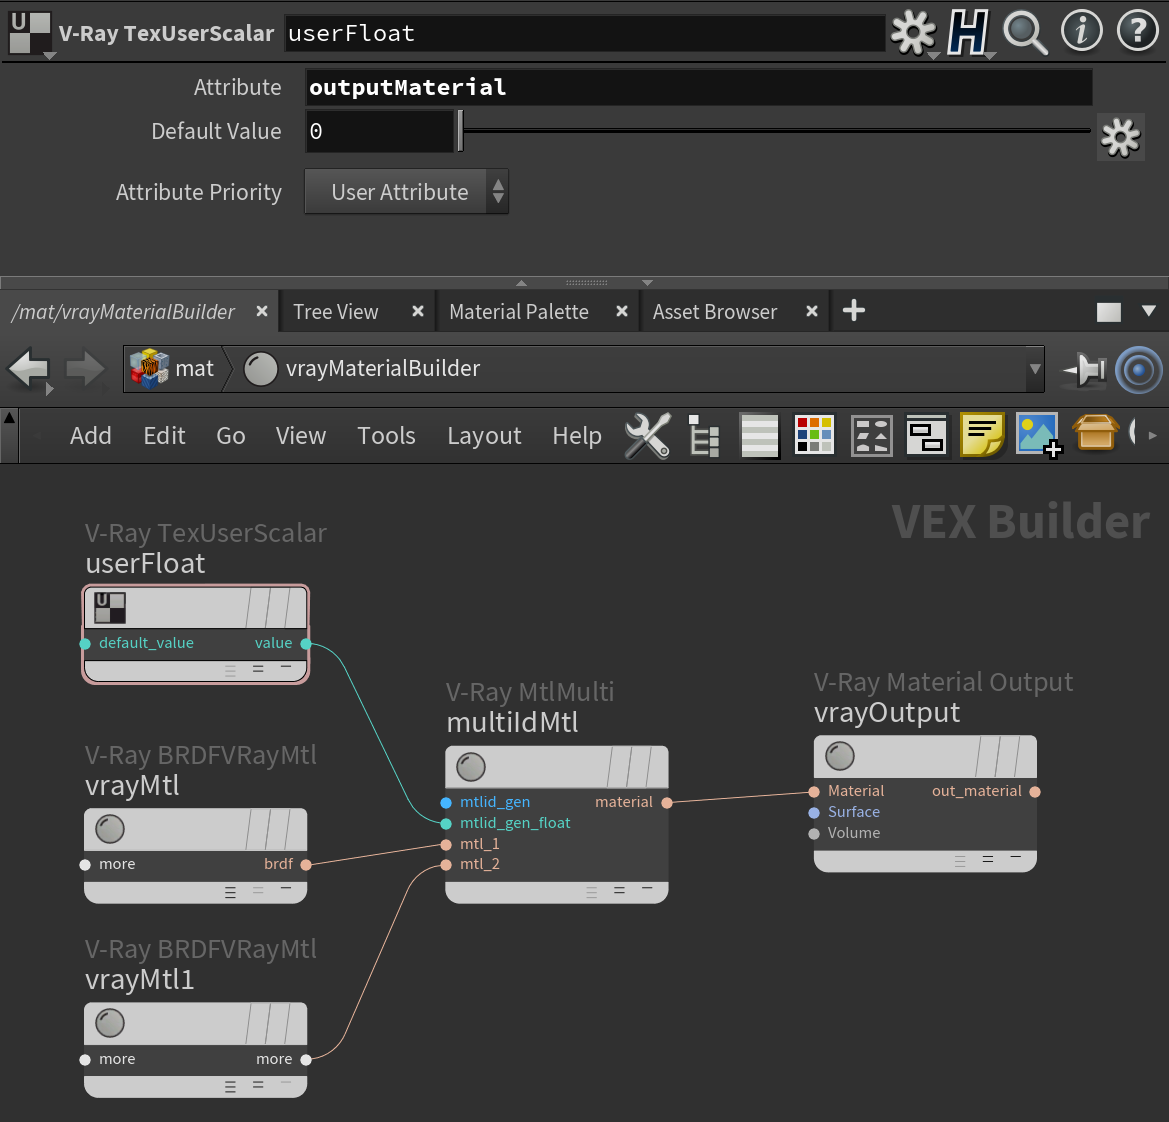The height and width of the screenshot is (1122, 1169).
Task: Collapse the network toolbar with the up triangle
Action: point(10,417)
